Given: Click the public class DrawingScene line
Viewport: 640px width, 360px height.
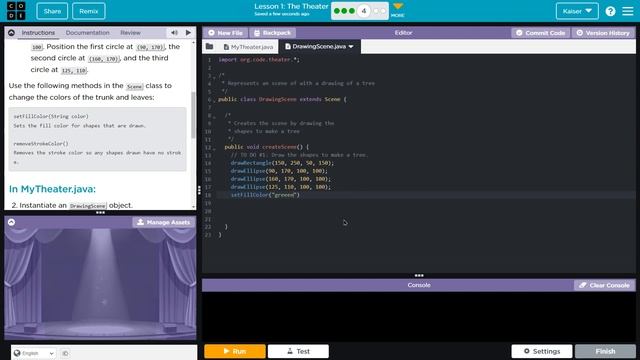Looking at the screenshot, I should [x=282, y=99].
